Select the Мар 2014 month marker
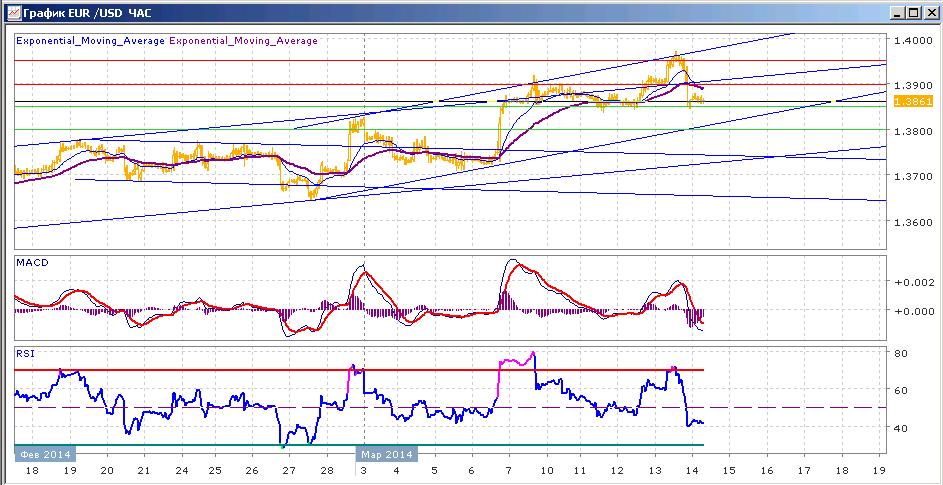Viewport: 943px width, 485px height. click(387, 454)
